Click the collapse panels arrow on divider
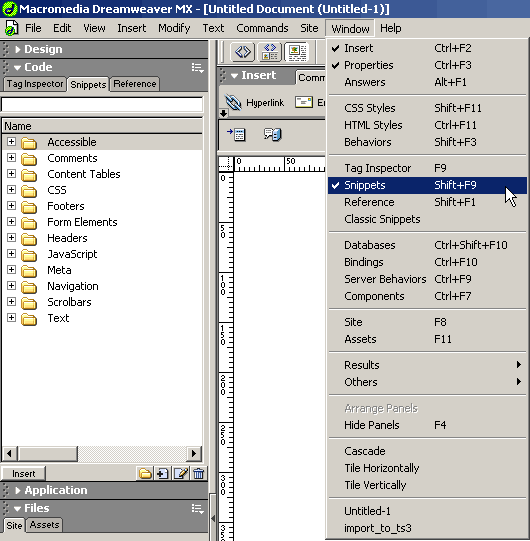 (x=213, y=518)
